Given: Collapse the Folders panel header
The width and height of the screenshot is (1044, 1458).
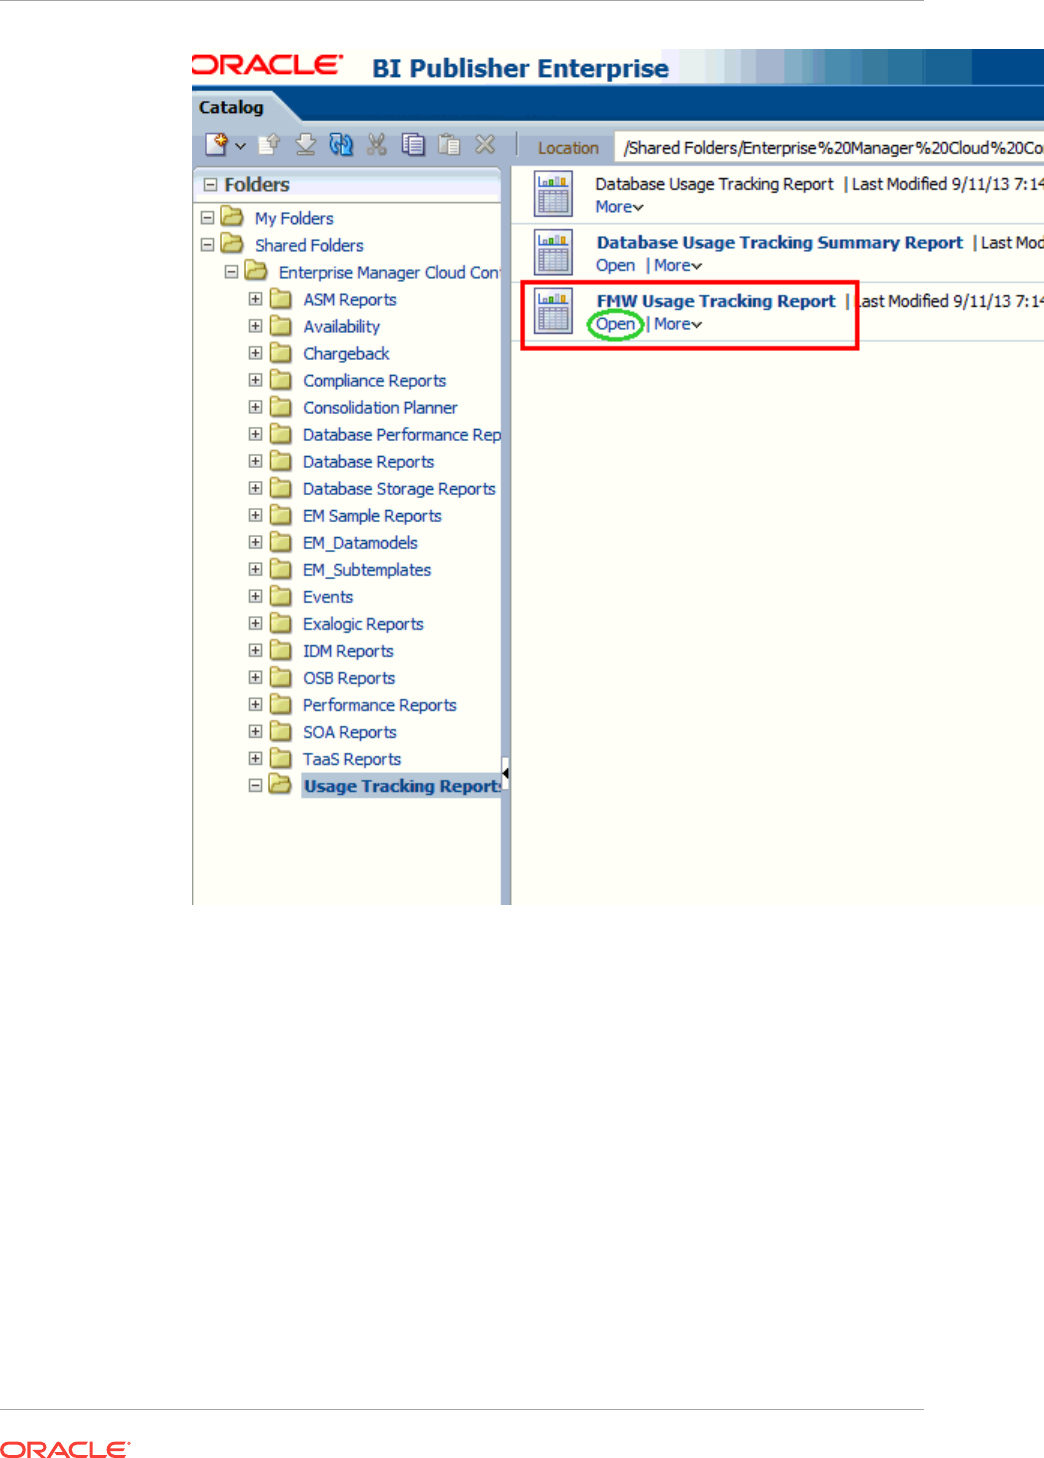Looking at the screenshot, I should pos(210,185).
